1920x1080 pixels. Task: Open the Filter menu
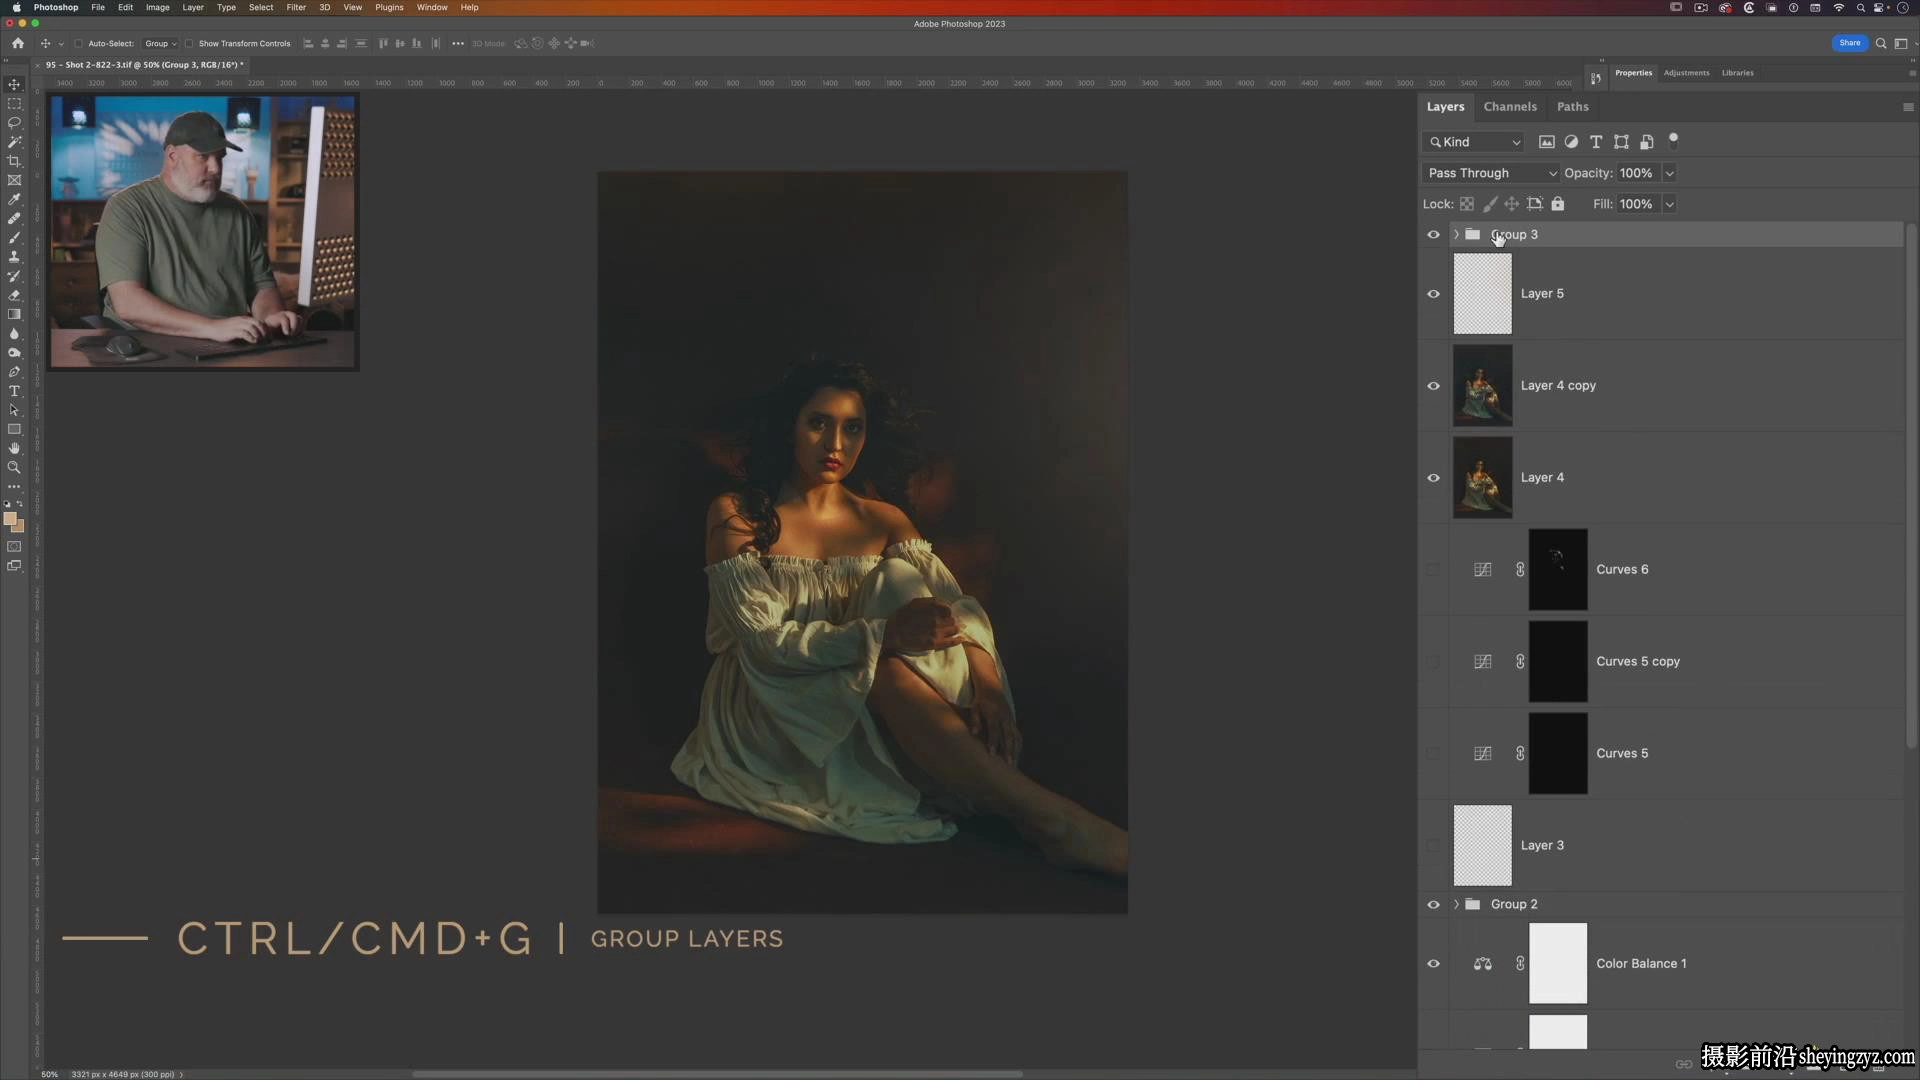point(296,7)
